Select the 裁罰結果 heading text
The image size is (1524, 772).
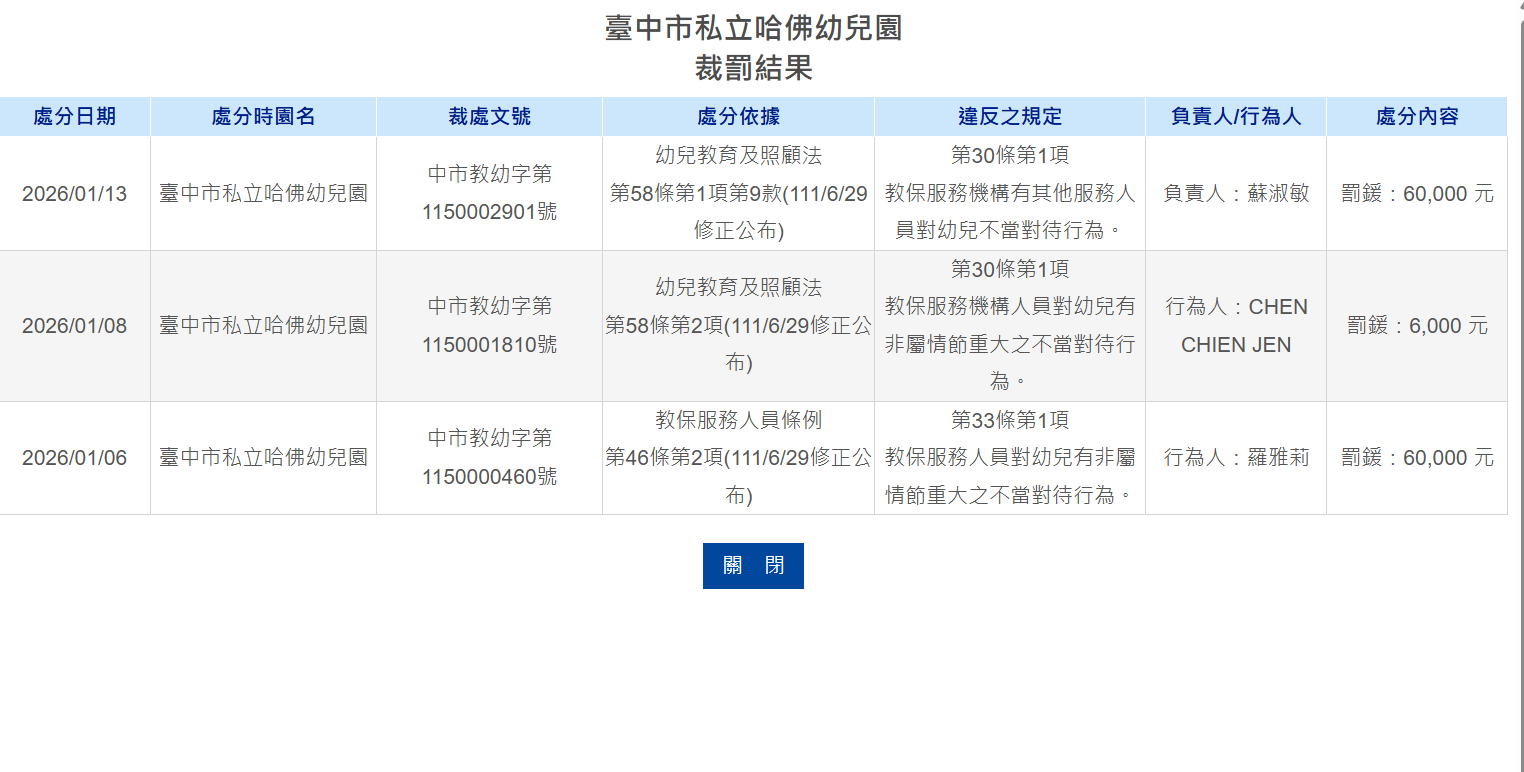click(753, 68)
